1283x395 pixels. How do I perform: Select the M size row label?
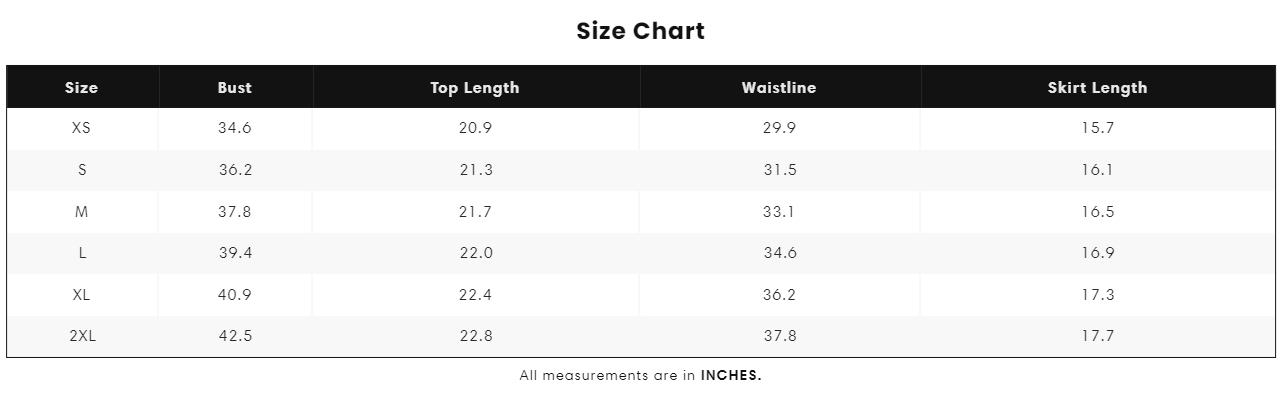(82, 212)
